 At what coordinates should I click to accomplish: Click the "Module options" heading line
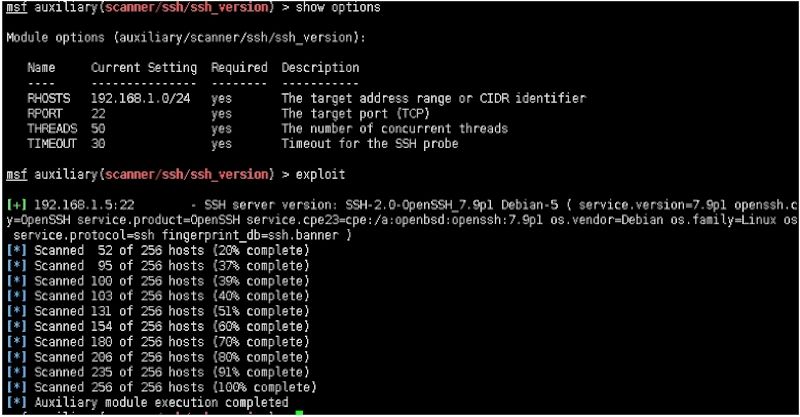186,38
